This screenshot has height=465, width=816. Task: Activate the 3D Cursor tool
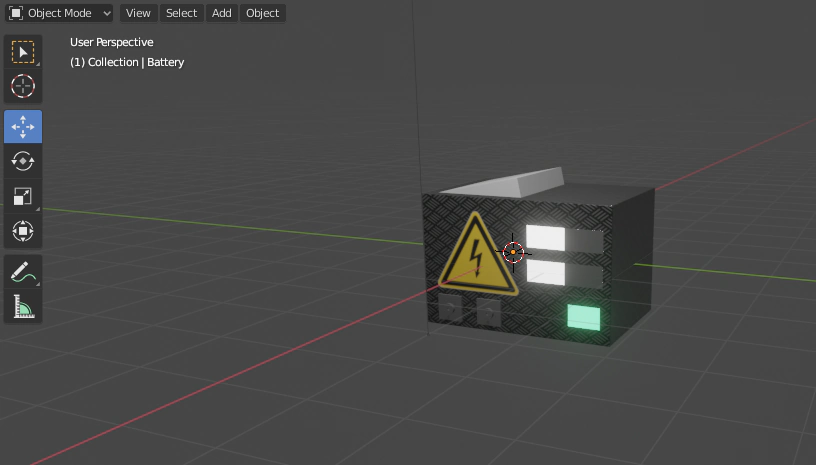(x=23, y=86)
